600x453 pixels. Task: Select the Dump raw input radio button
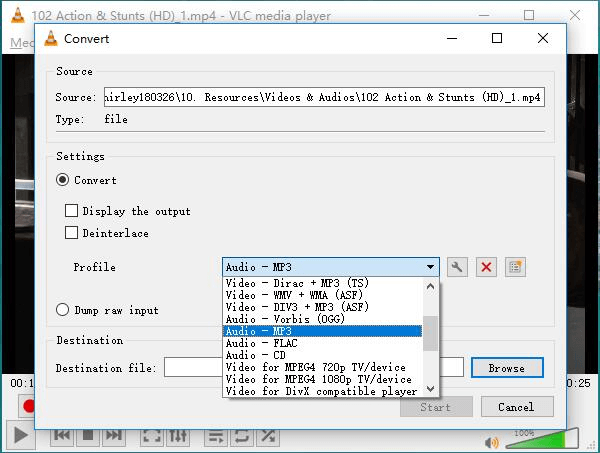(63, 310)
